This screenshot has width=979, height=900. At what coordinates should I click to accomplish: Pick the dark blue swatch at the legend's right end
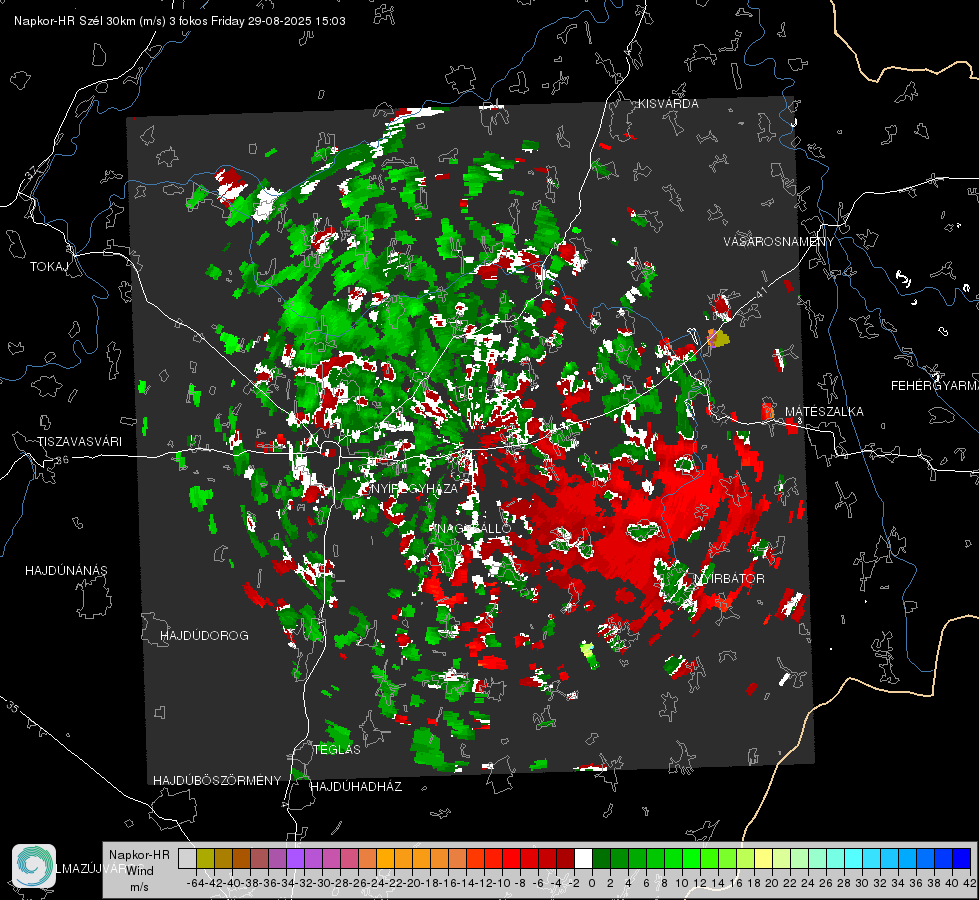[962, 859]
